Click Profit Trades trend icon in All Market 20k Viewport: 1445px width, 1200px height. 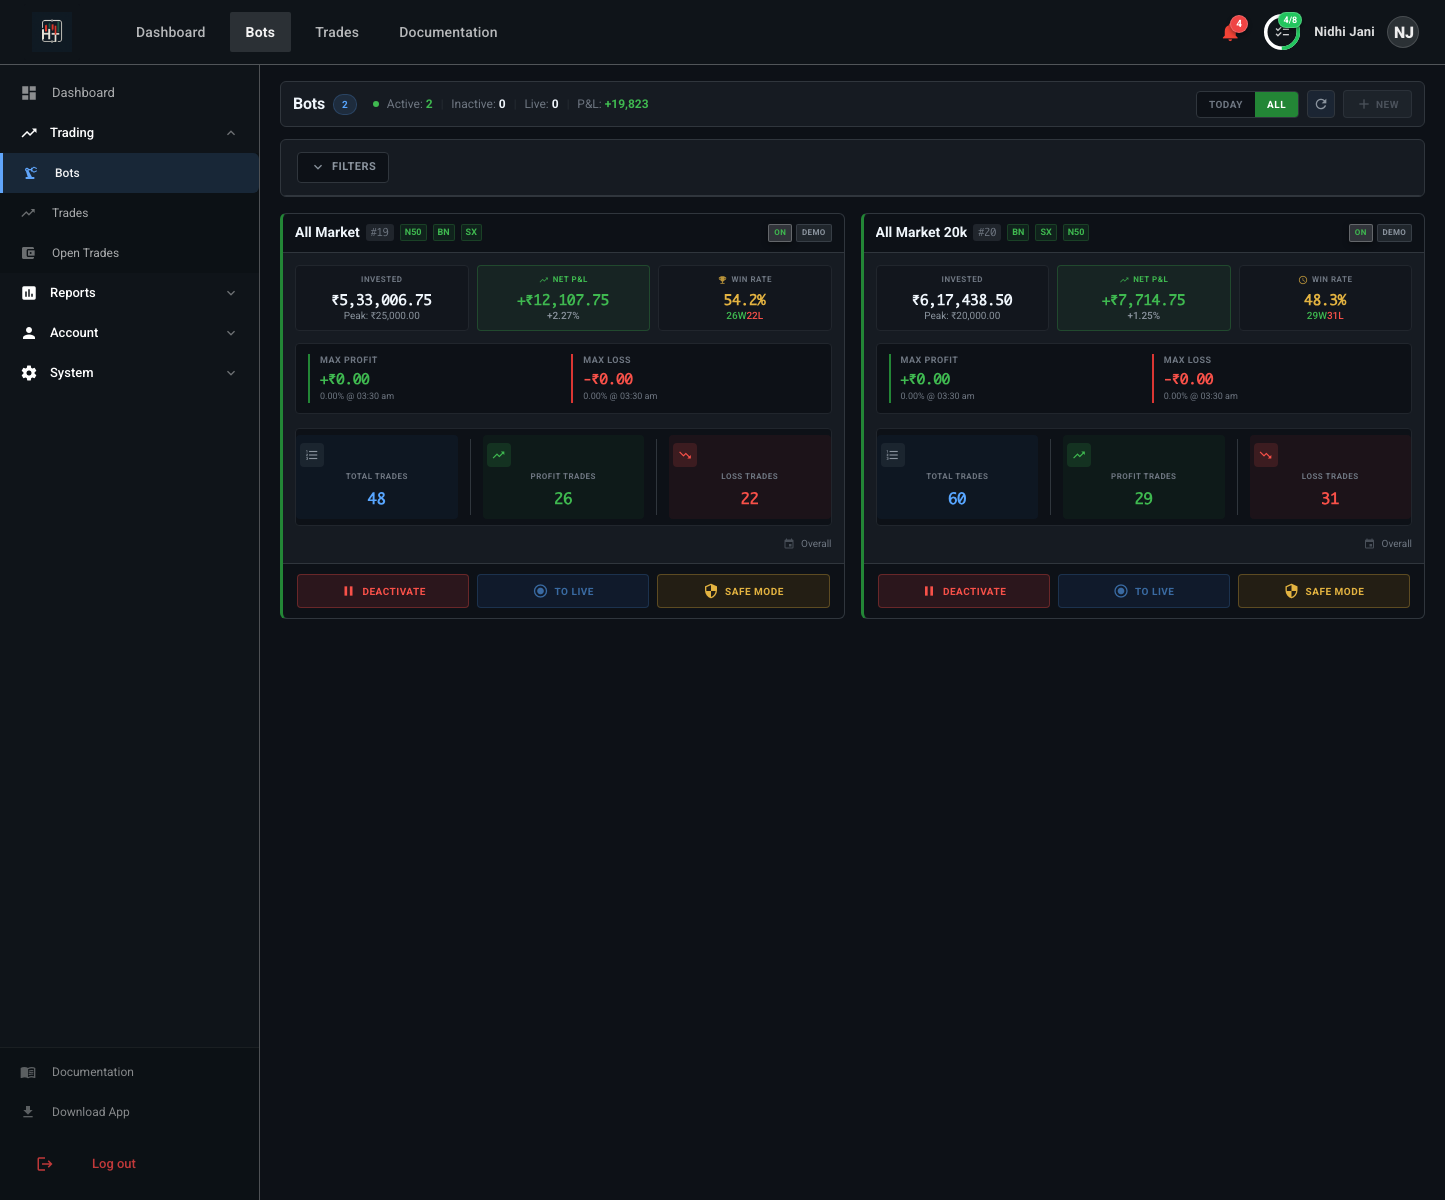pos(1079,455)
